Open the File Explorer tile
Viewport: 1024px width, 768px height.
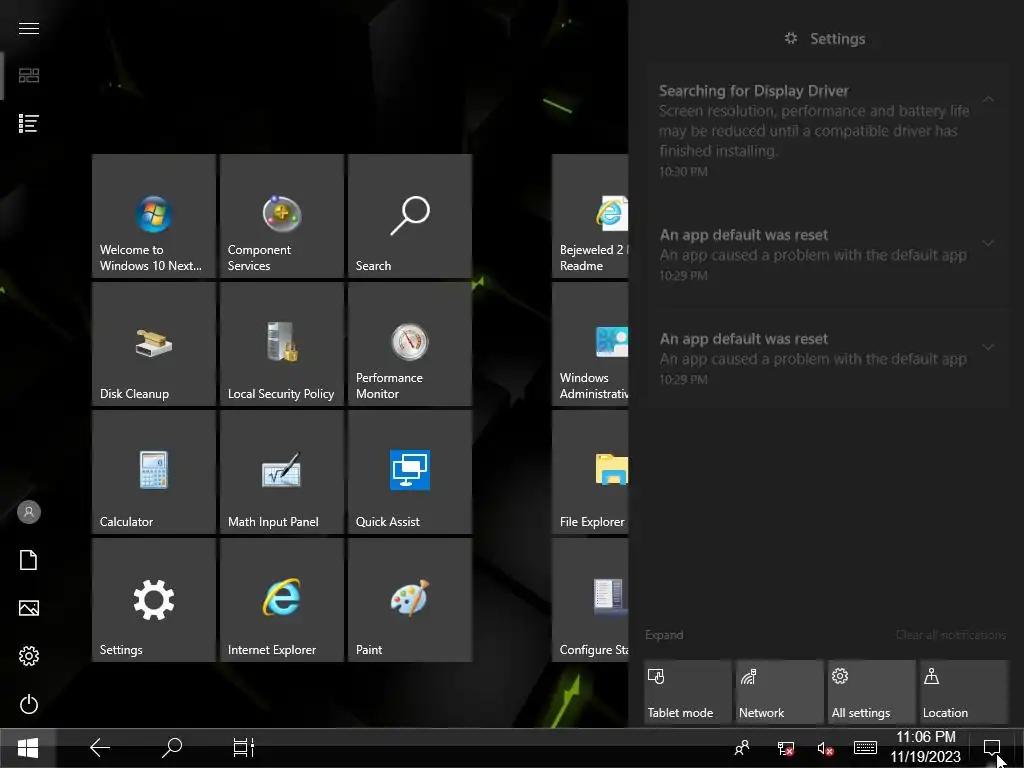(x=590, y=472)
